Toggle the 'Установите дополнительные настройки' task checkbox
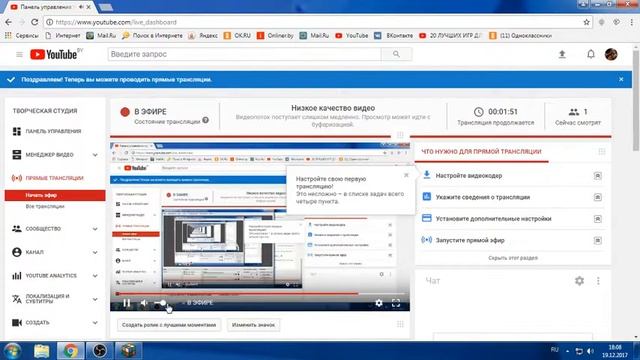Viewport: 640px width, 360px height. point(598,219)
